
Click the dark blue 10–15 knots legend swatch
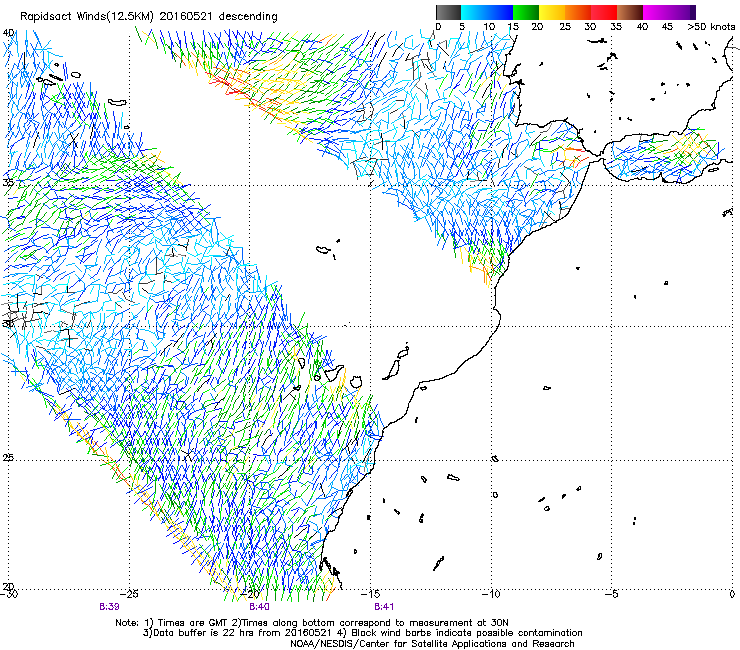pos(500,12)
